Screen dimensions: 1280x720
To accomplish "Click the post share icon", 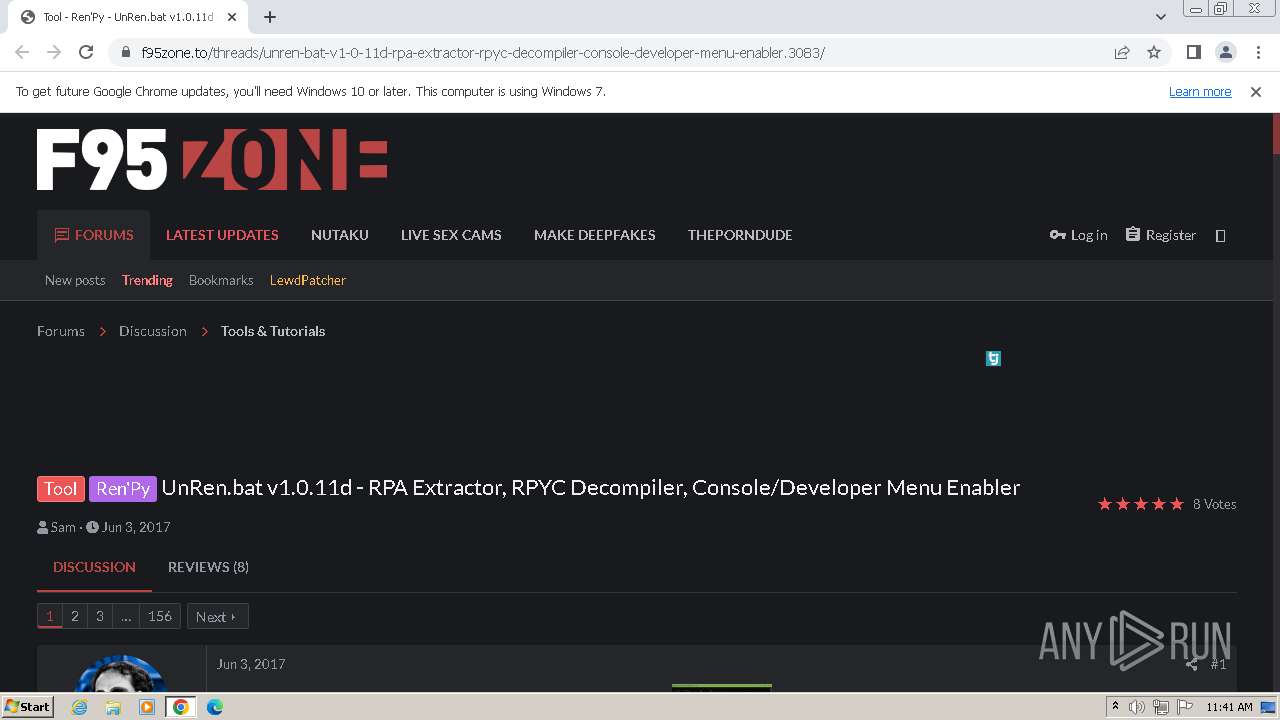I will 1191,664.
